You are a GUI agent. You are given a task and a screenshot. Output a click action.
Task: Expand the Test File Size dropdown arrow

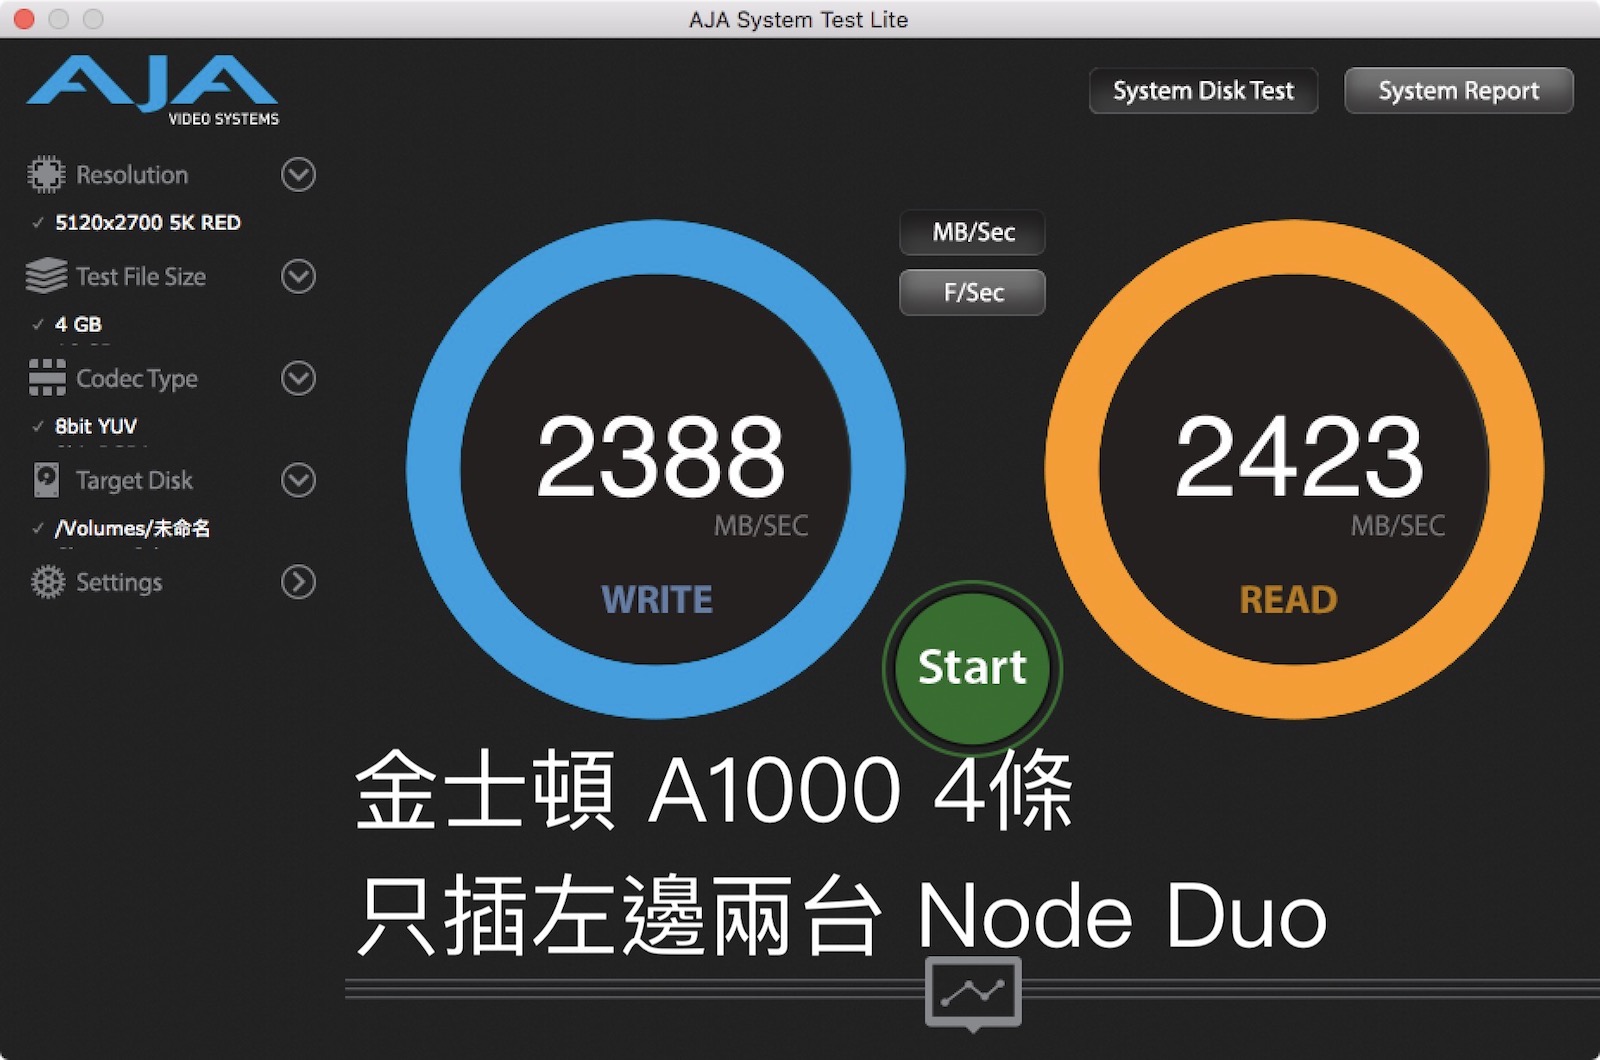pos(298,276)
